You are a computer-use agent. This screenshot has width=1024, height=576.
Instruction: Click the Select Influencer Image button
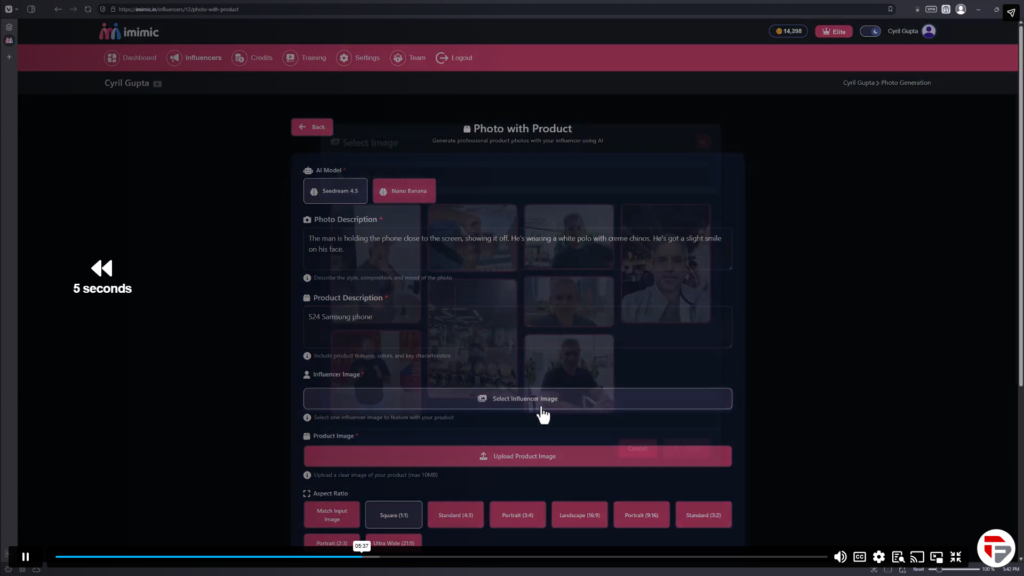[x=517, y=398]
